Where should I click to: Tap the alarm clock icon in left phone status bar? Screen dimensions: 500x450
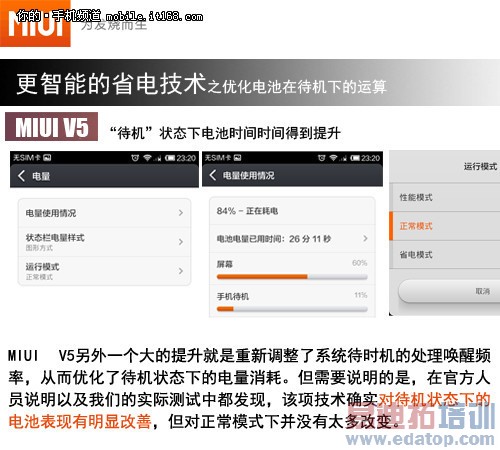pos(135,158)
